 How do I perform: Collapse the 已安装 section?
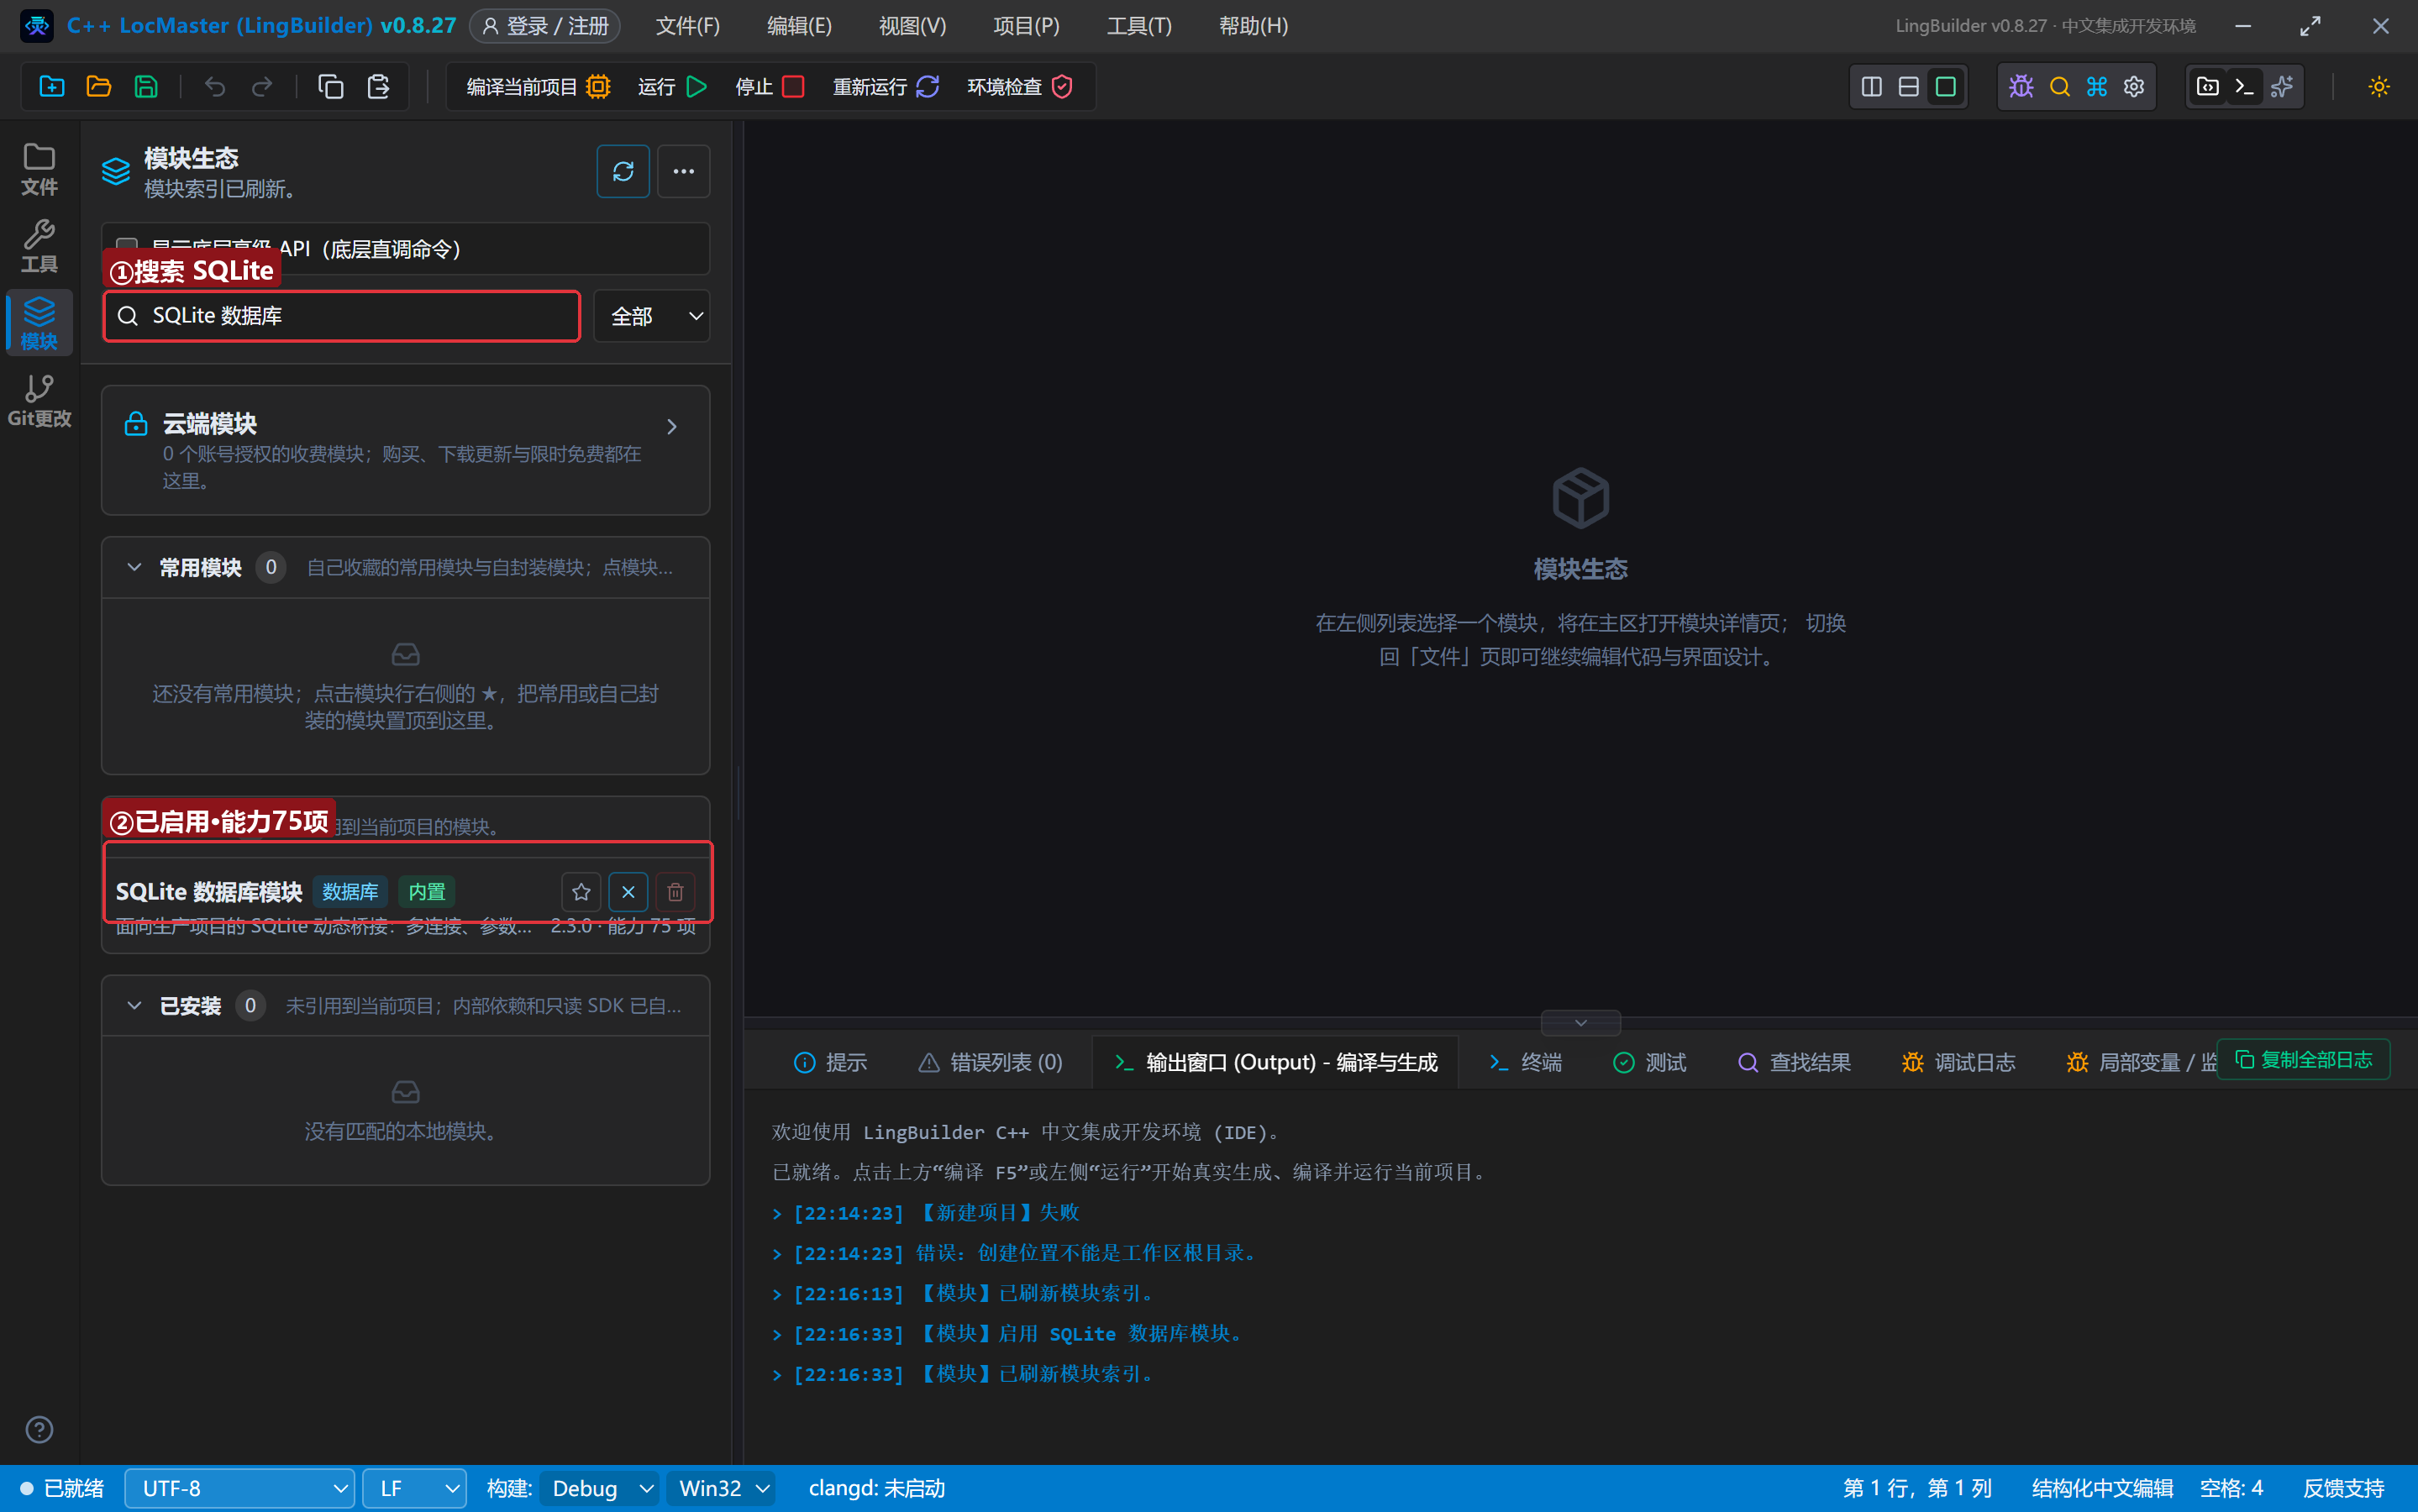coord(134,1006)
